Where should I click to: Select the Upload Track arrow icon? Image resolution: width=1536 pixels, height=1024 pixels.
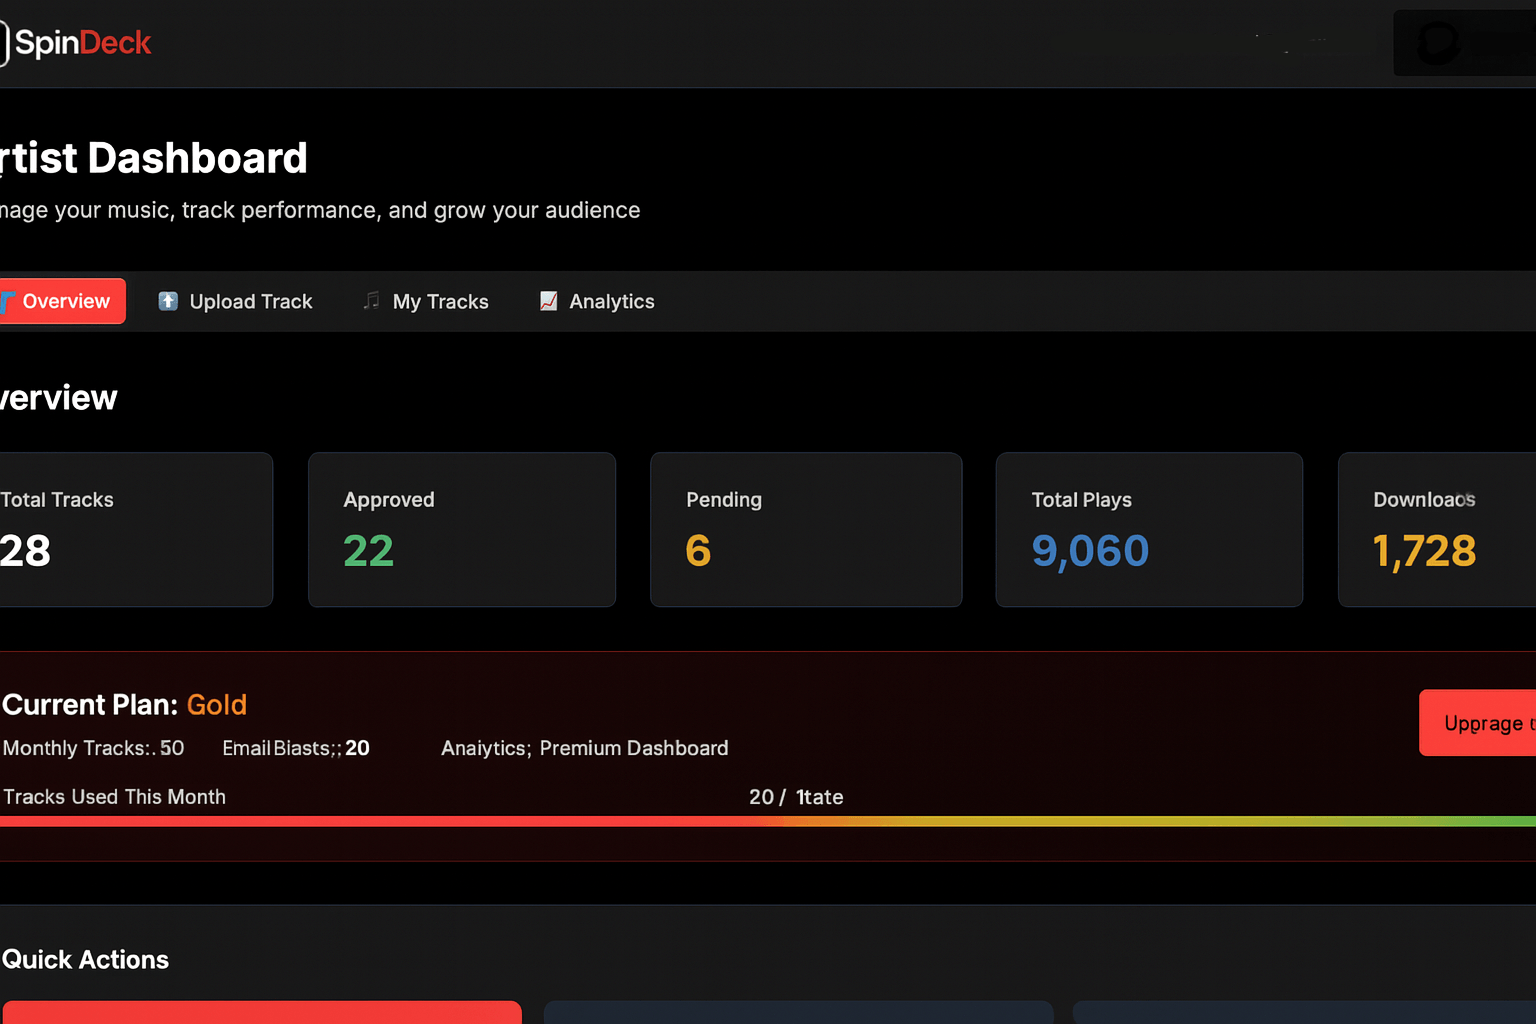pyautogui.click(x=167, y=301)
